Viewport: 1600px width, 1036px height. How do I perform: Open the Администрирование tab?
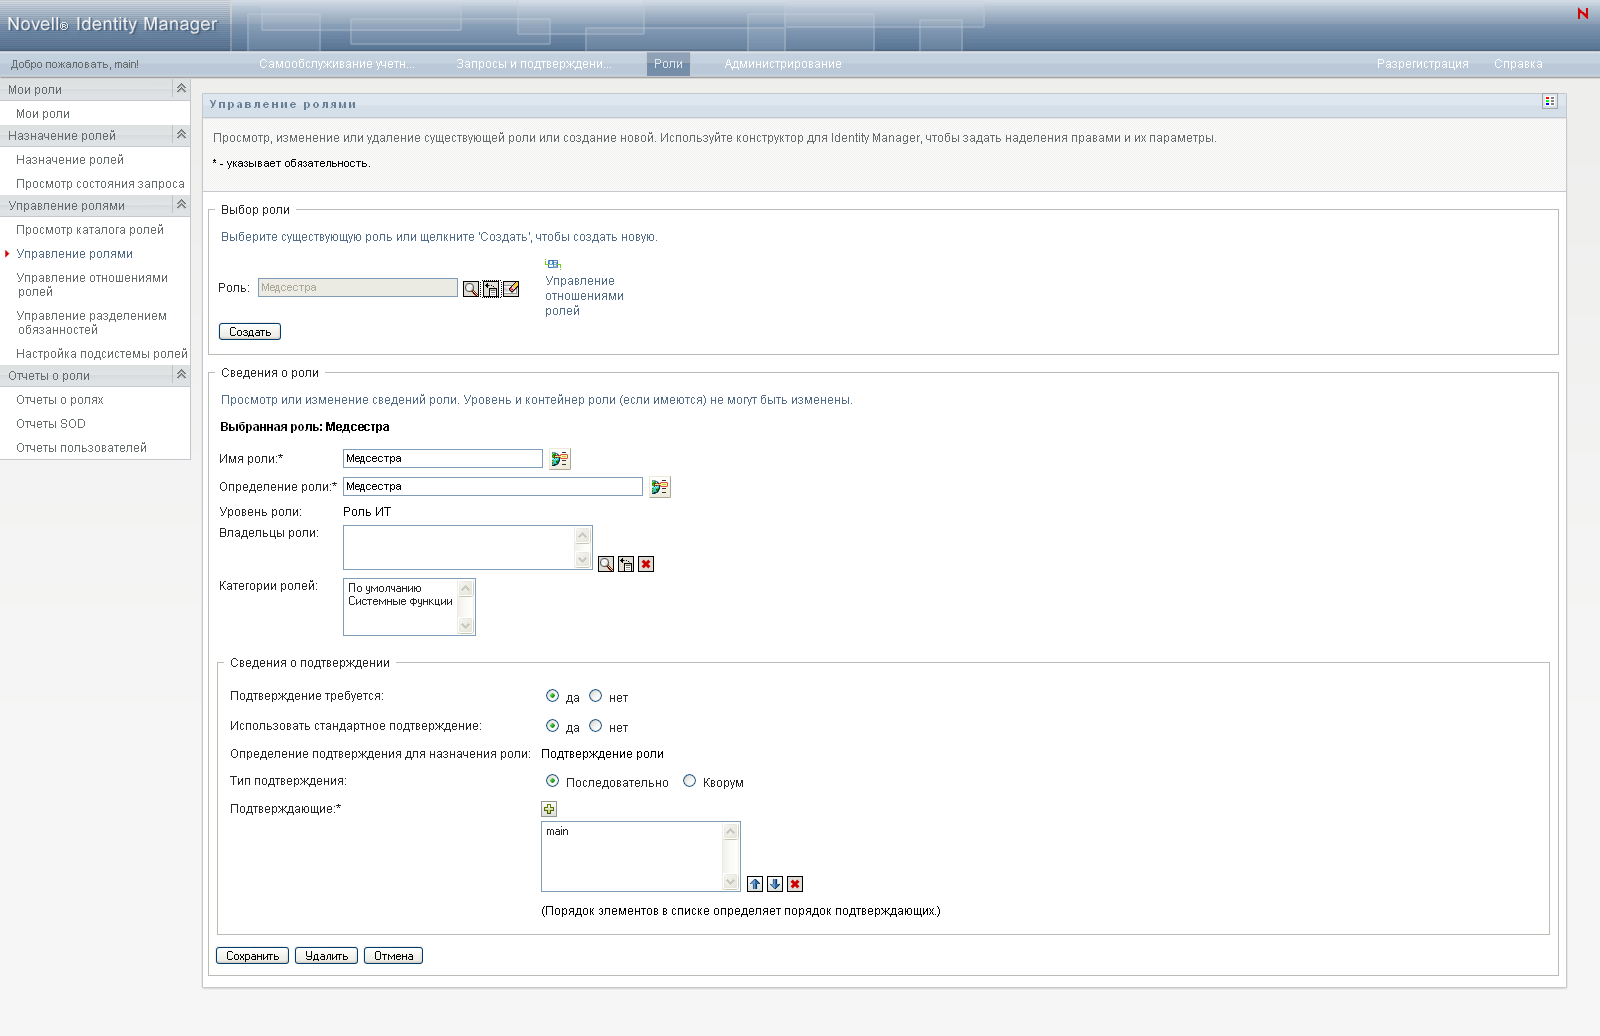click(x=783, y=64)
